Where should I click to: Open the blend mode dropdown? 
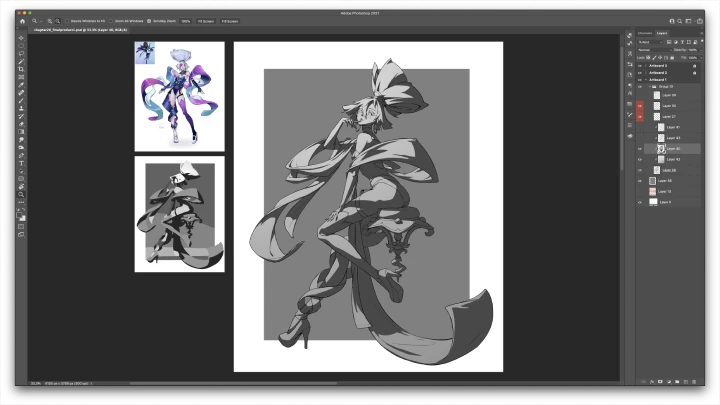click(655, 49)
